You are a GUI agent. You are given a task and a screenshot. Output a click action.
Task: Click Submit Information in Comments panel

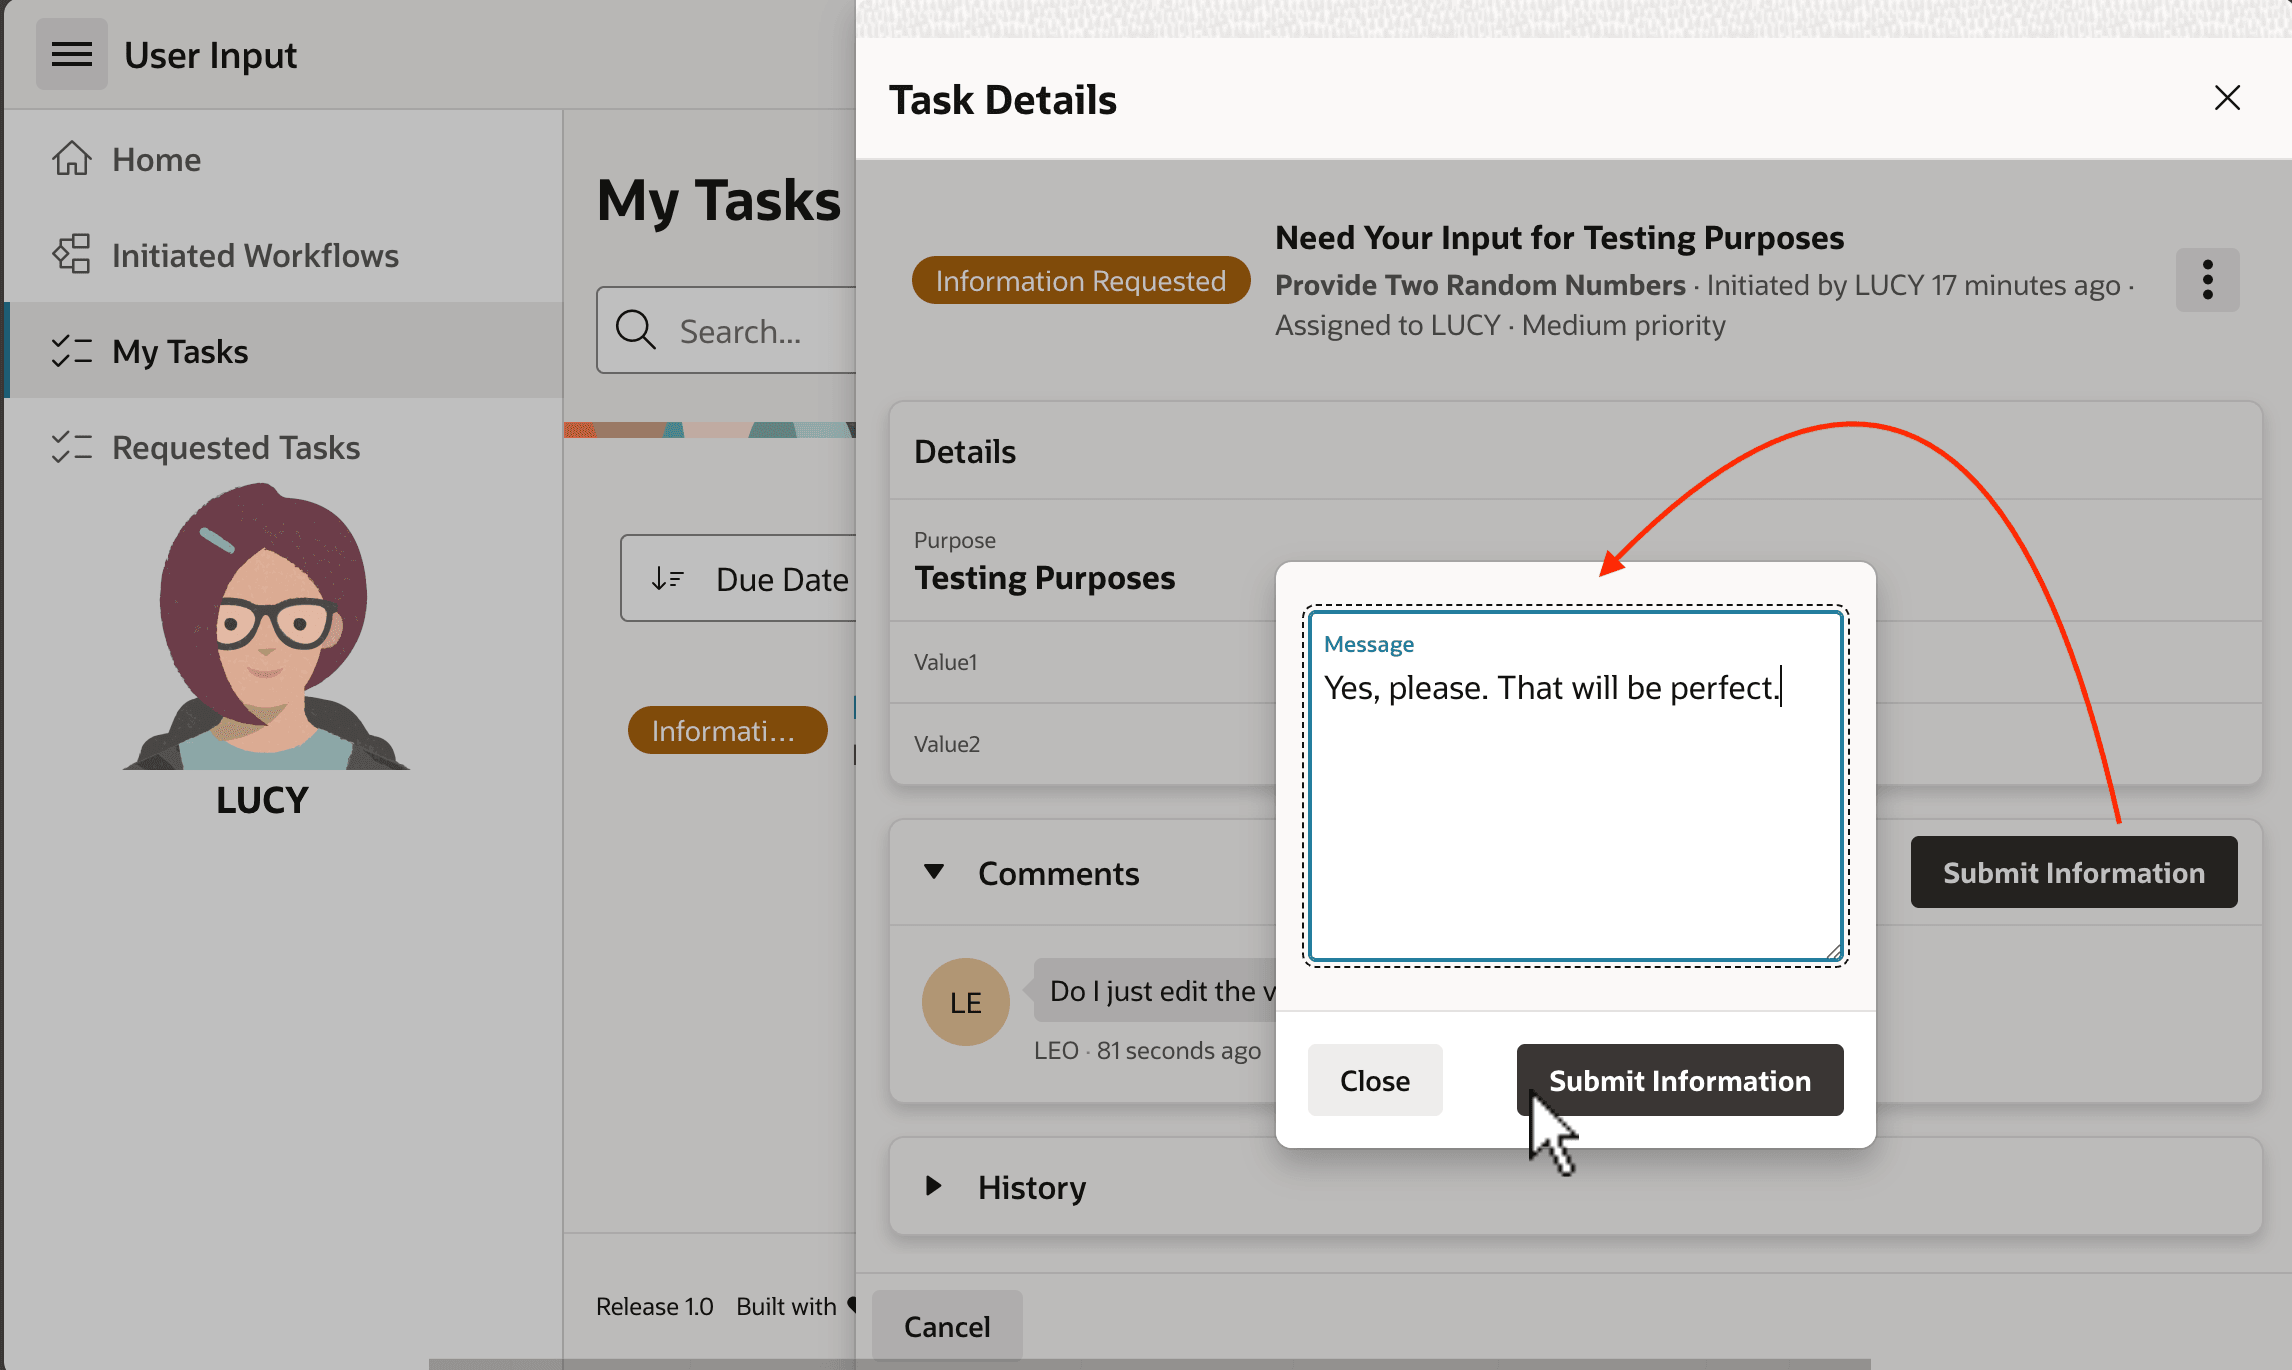(x=2074, y=872)
